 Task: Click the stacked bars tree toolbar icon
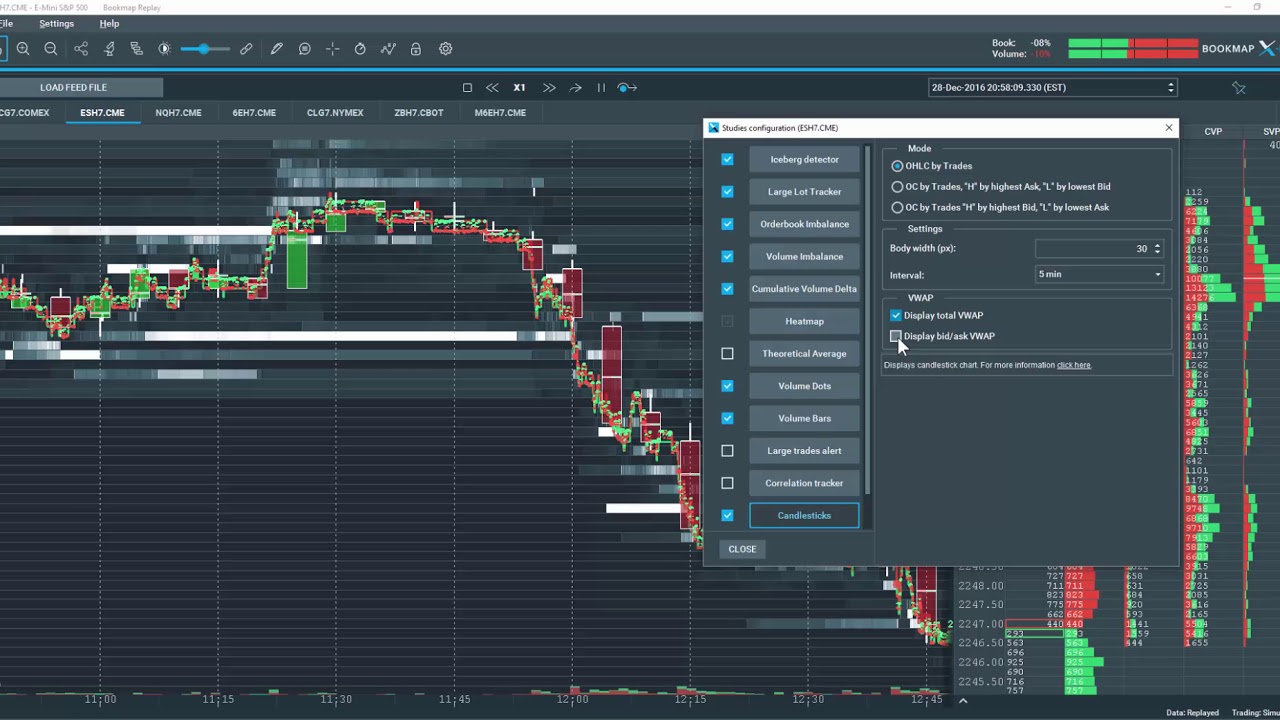pyautogui.click(x=137, y=49)
